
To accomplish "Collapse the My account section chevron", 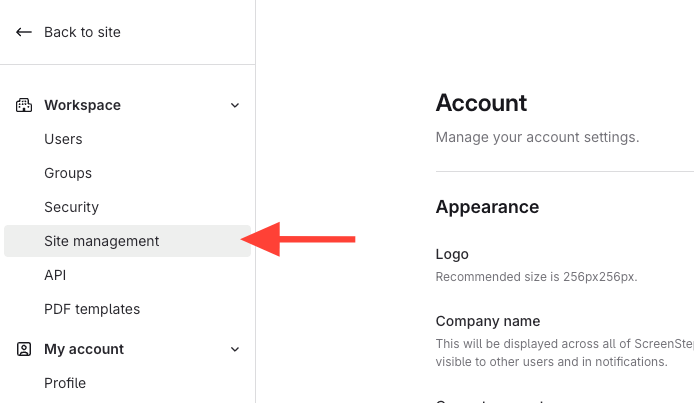I will [x=235, y=349].
